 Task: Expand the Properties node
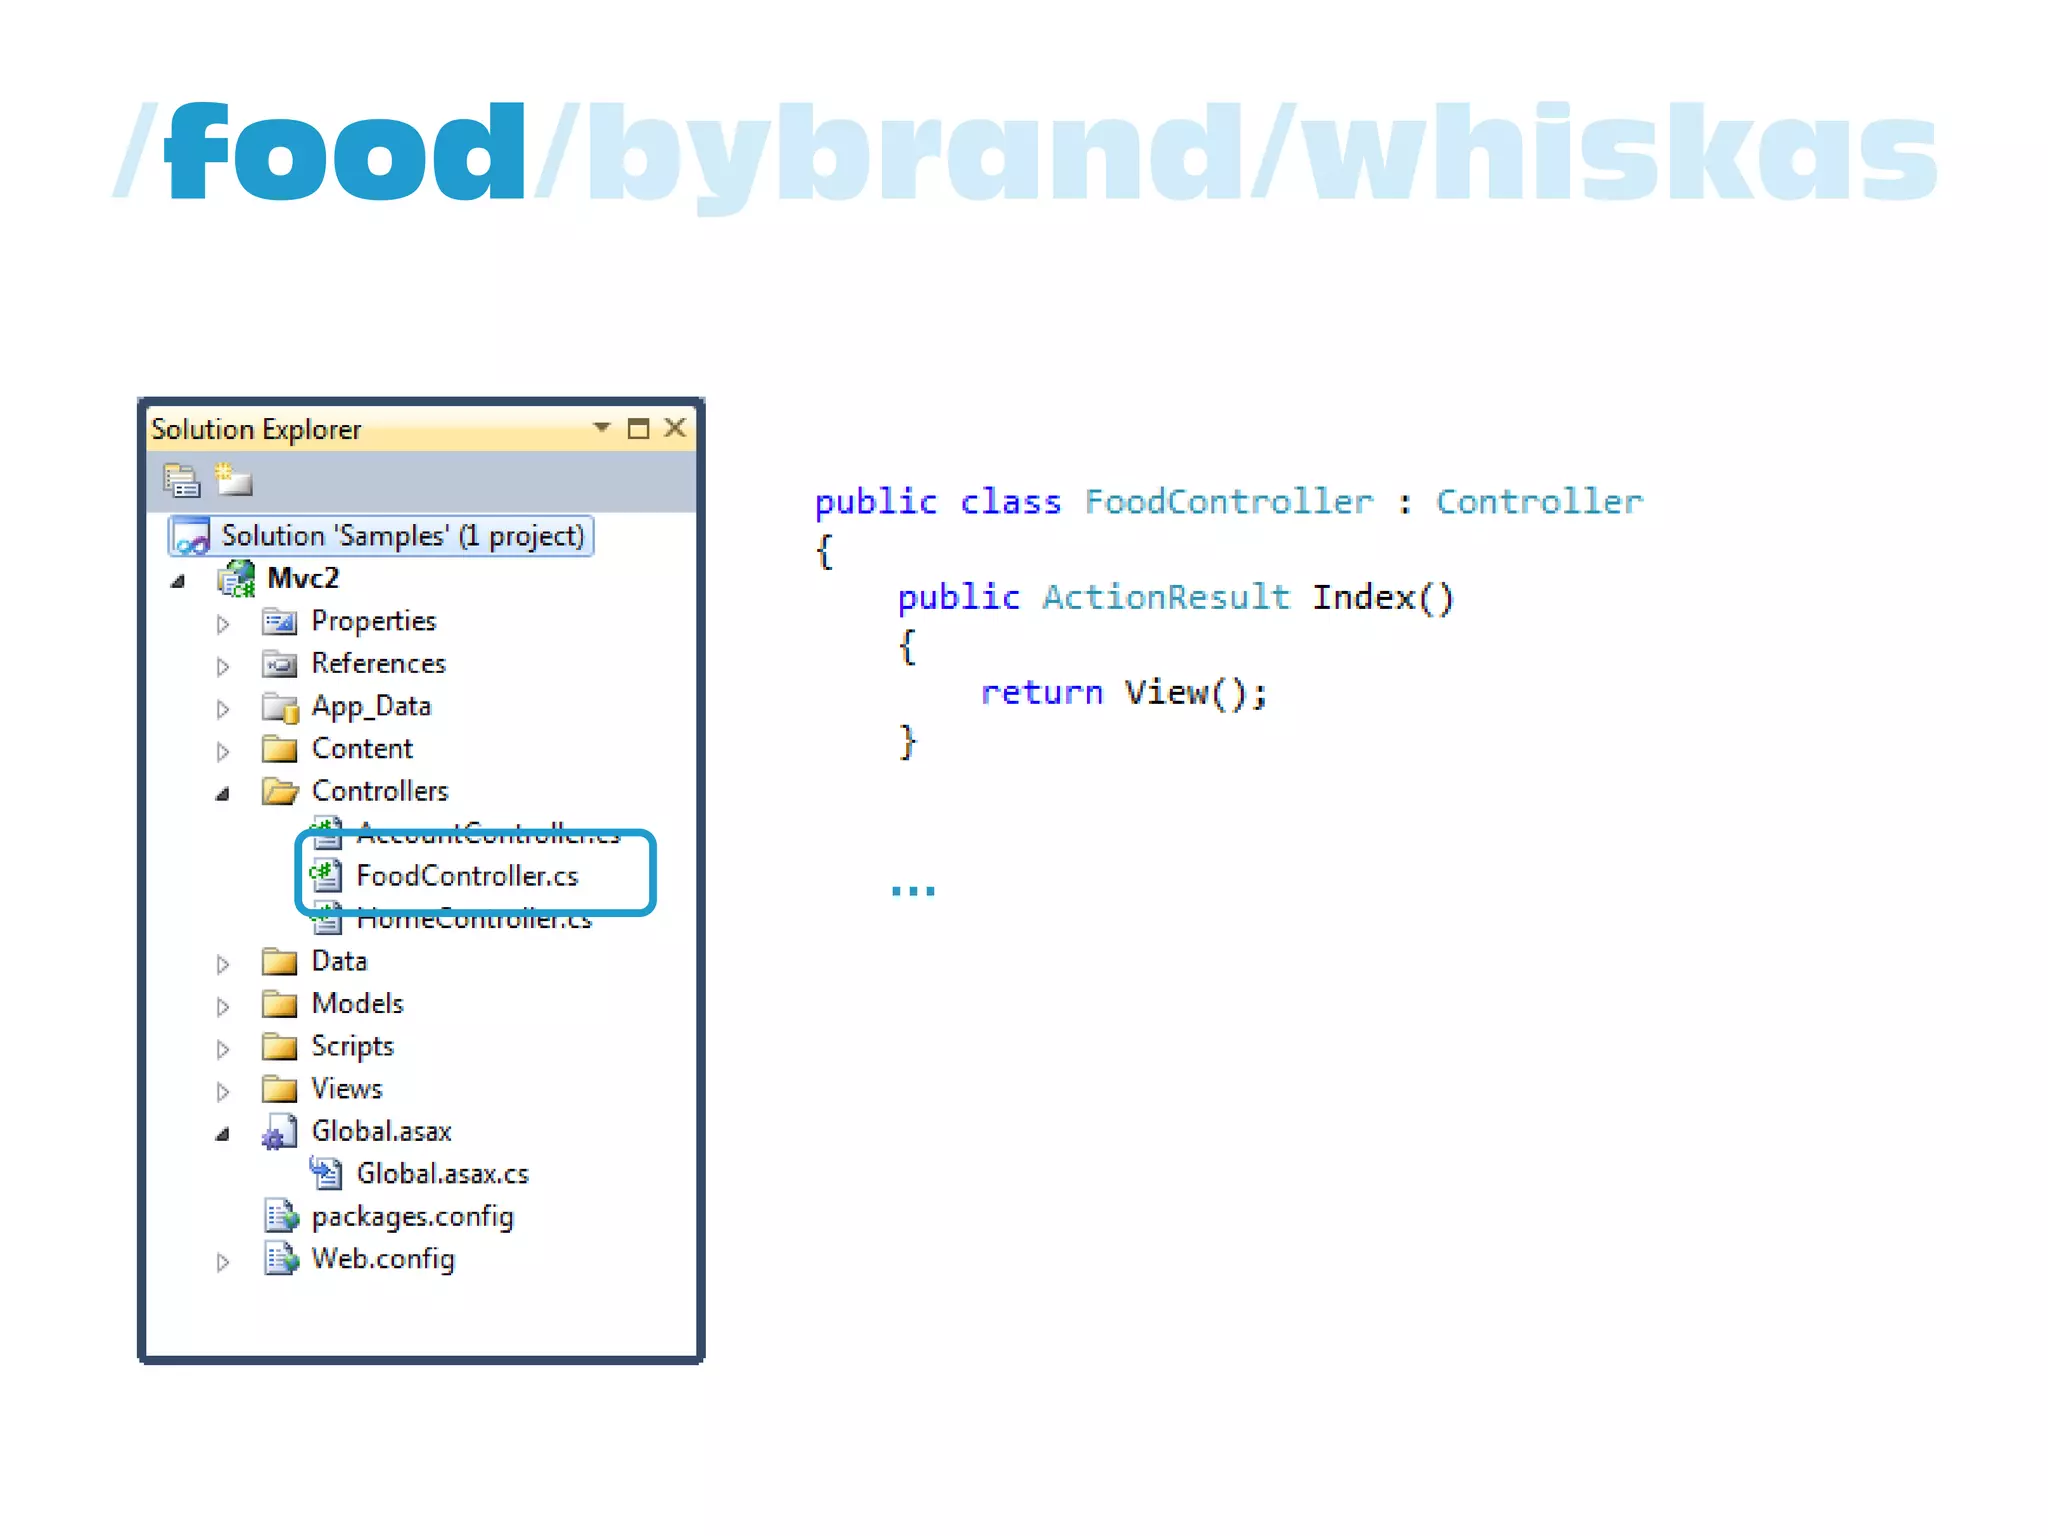click(x=223, y=624)
